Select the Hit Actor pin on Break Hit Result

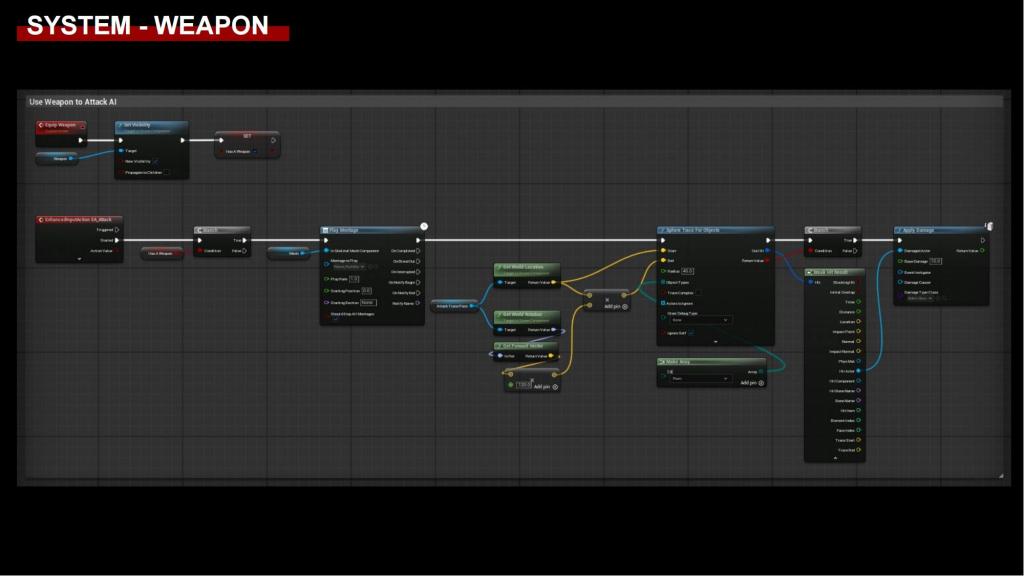pyautogui.click(x=859, y=371)
